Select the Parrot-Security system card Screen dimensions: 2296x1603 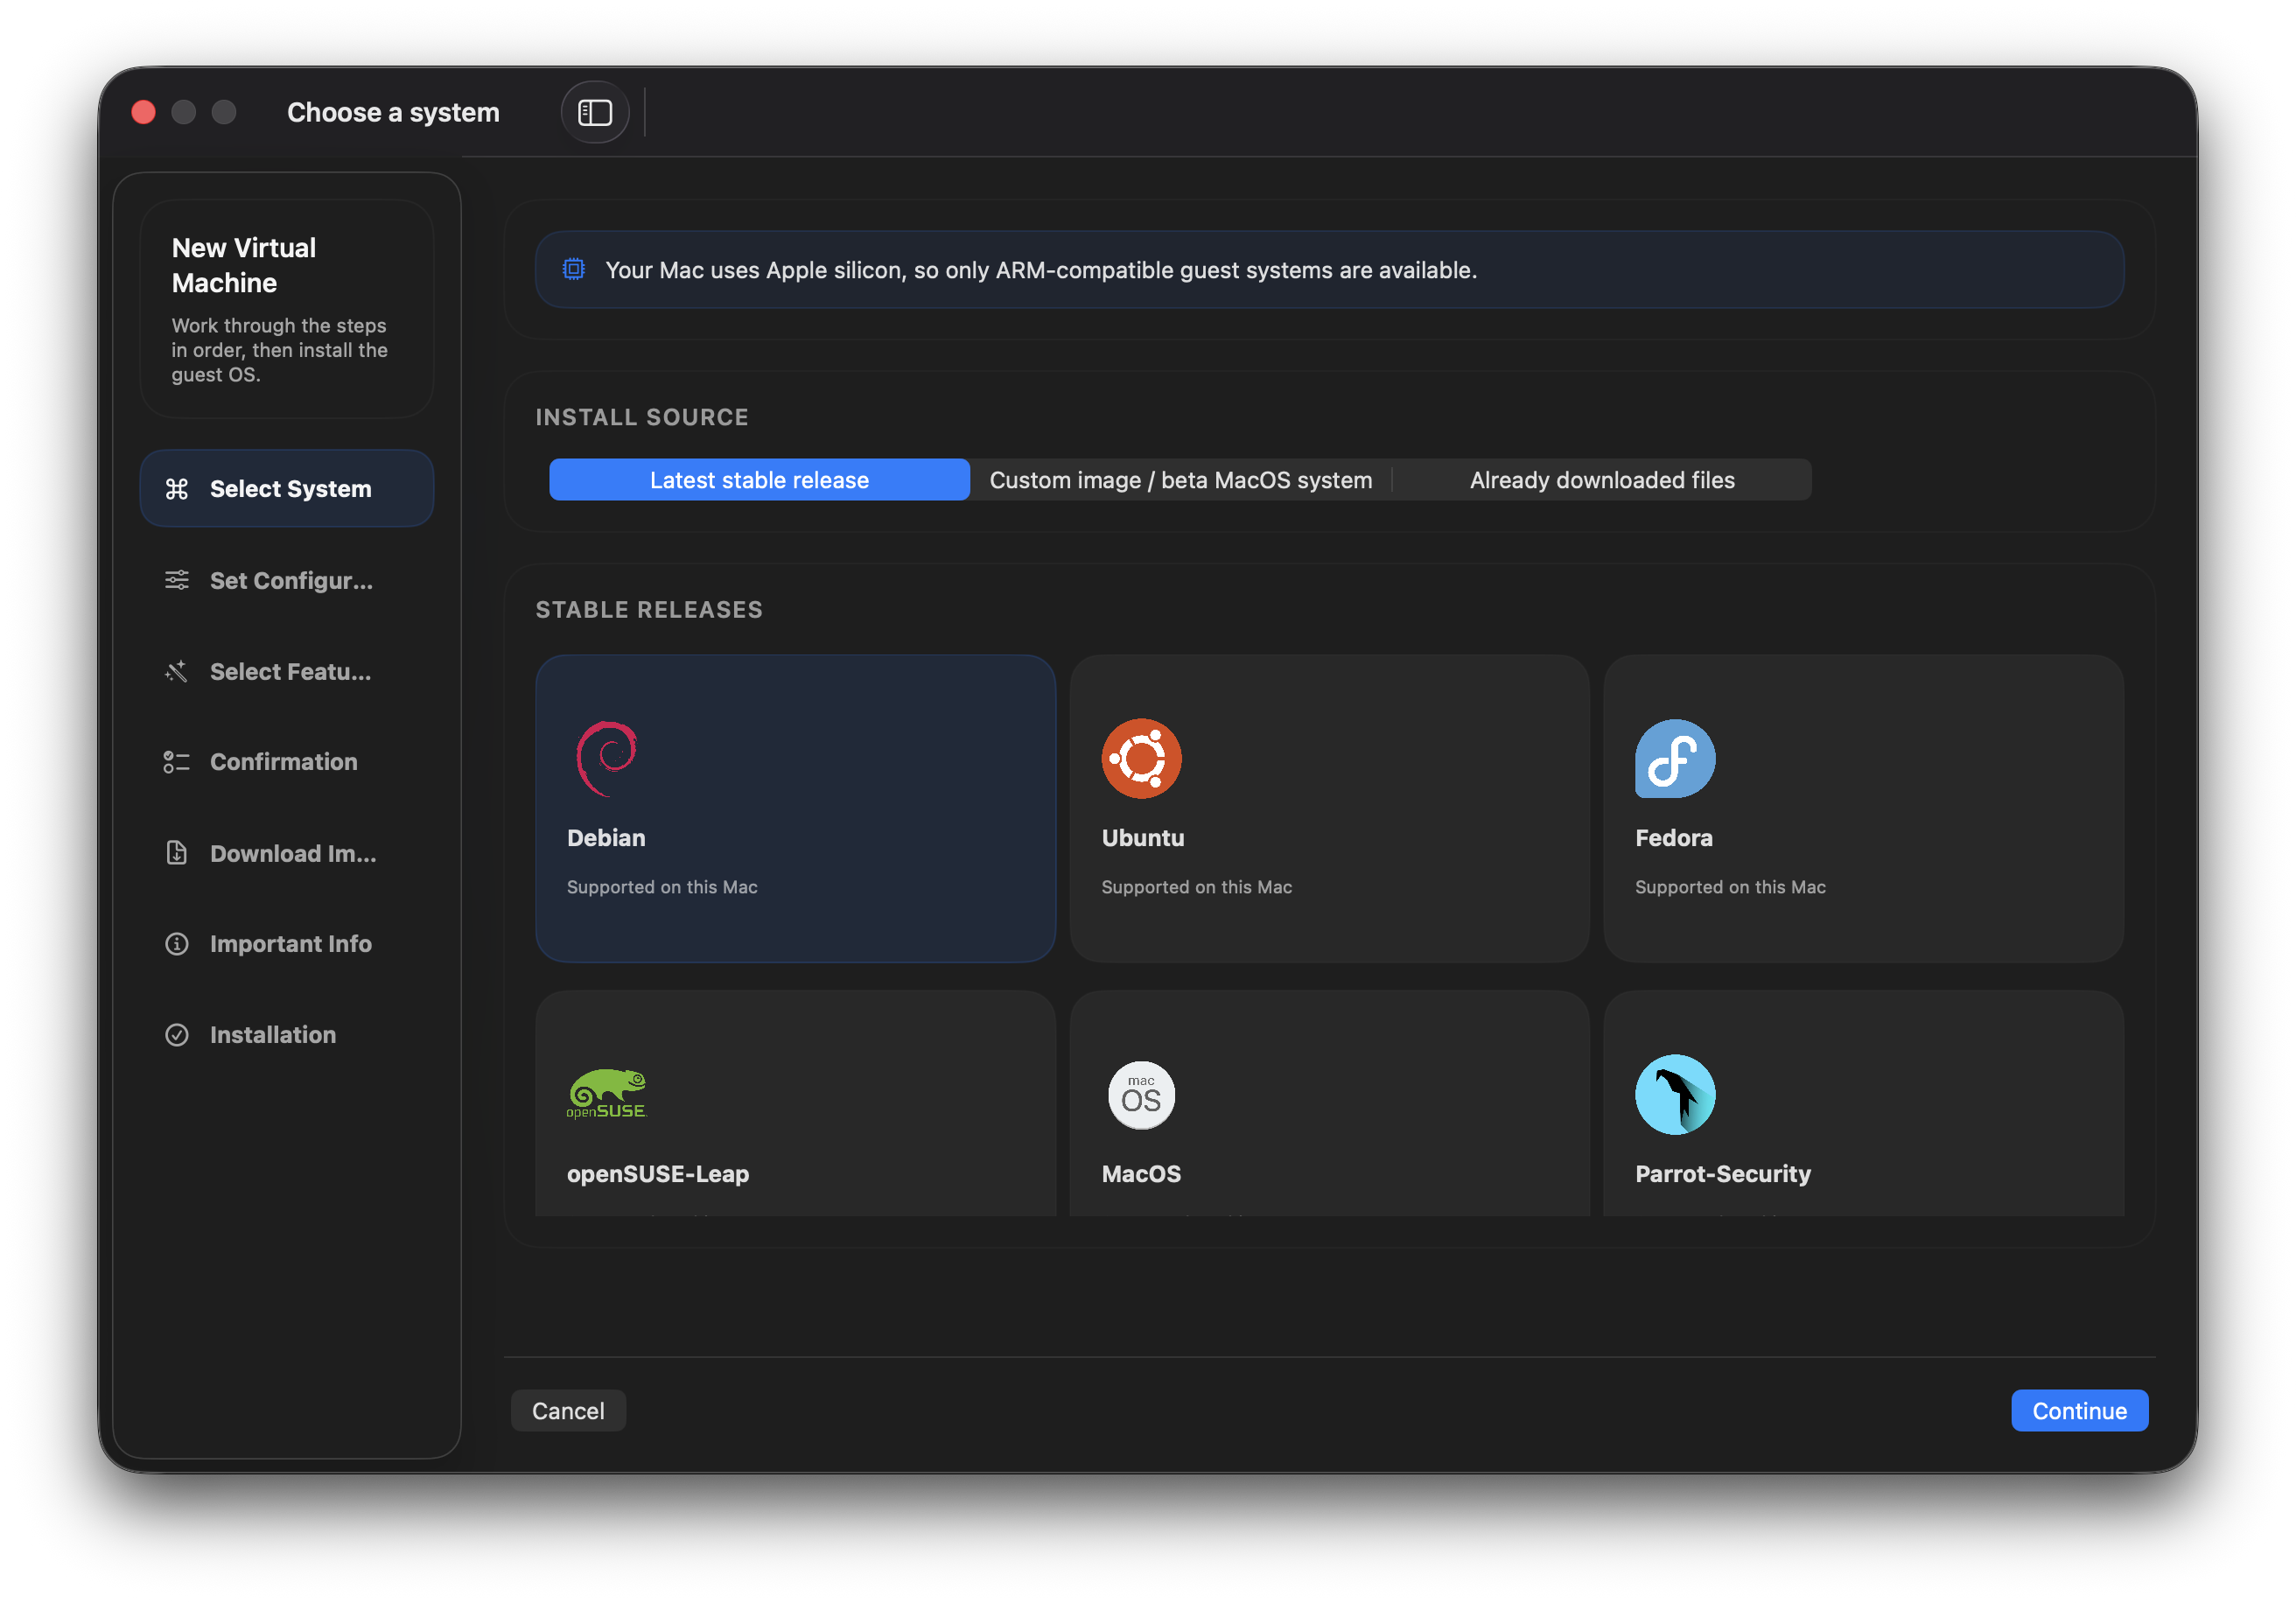pos(1863,1103)
